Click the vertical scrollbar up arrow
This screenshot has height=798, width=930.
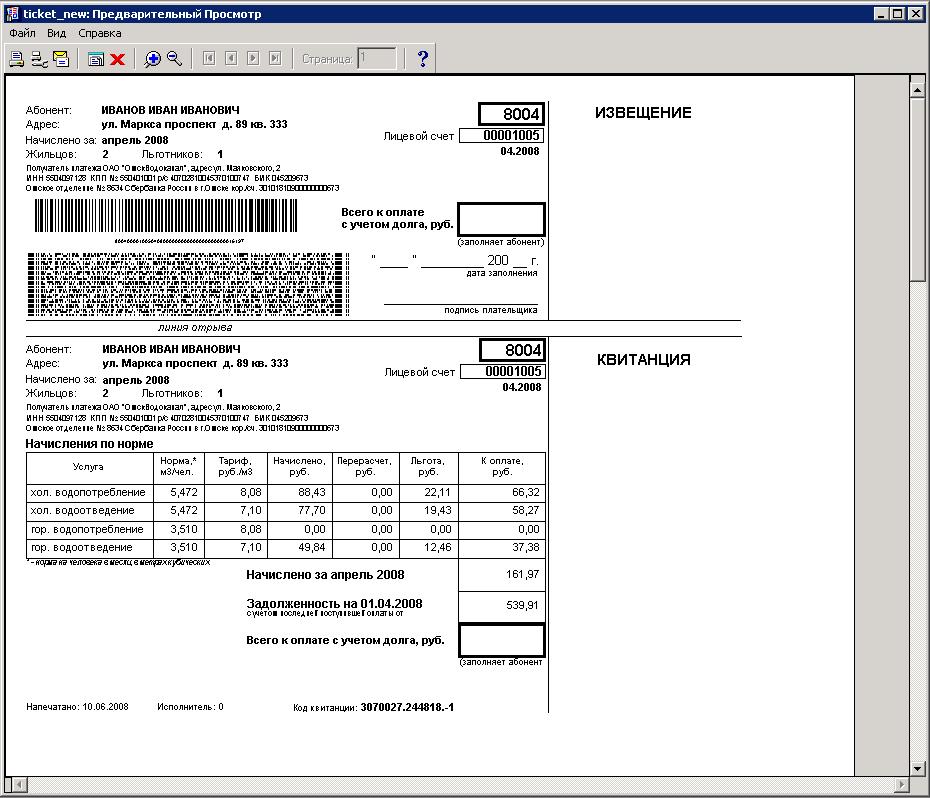click(x=918, y=90)
